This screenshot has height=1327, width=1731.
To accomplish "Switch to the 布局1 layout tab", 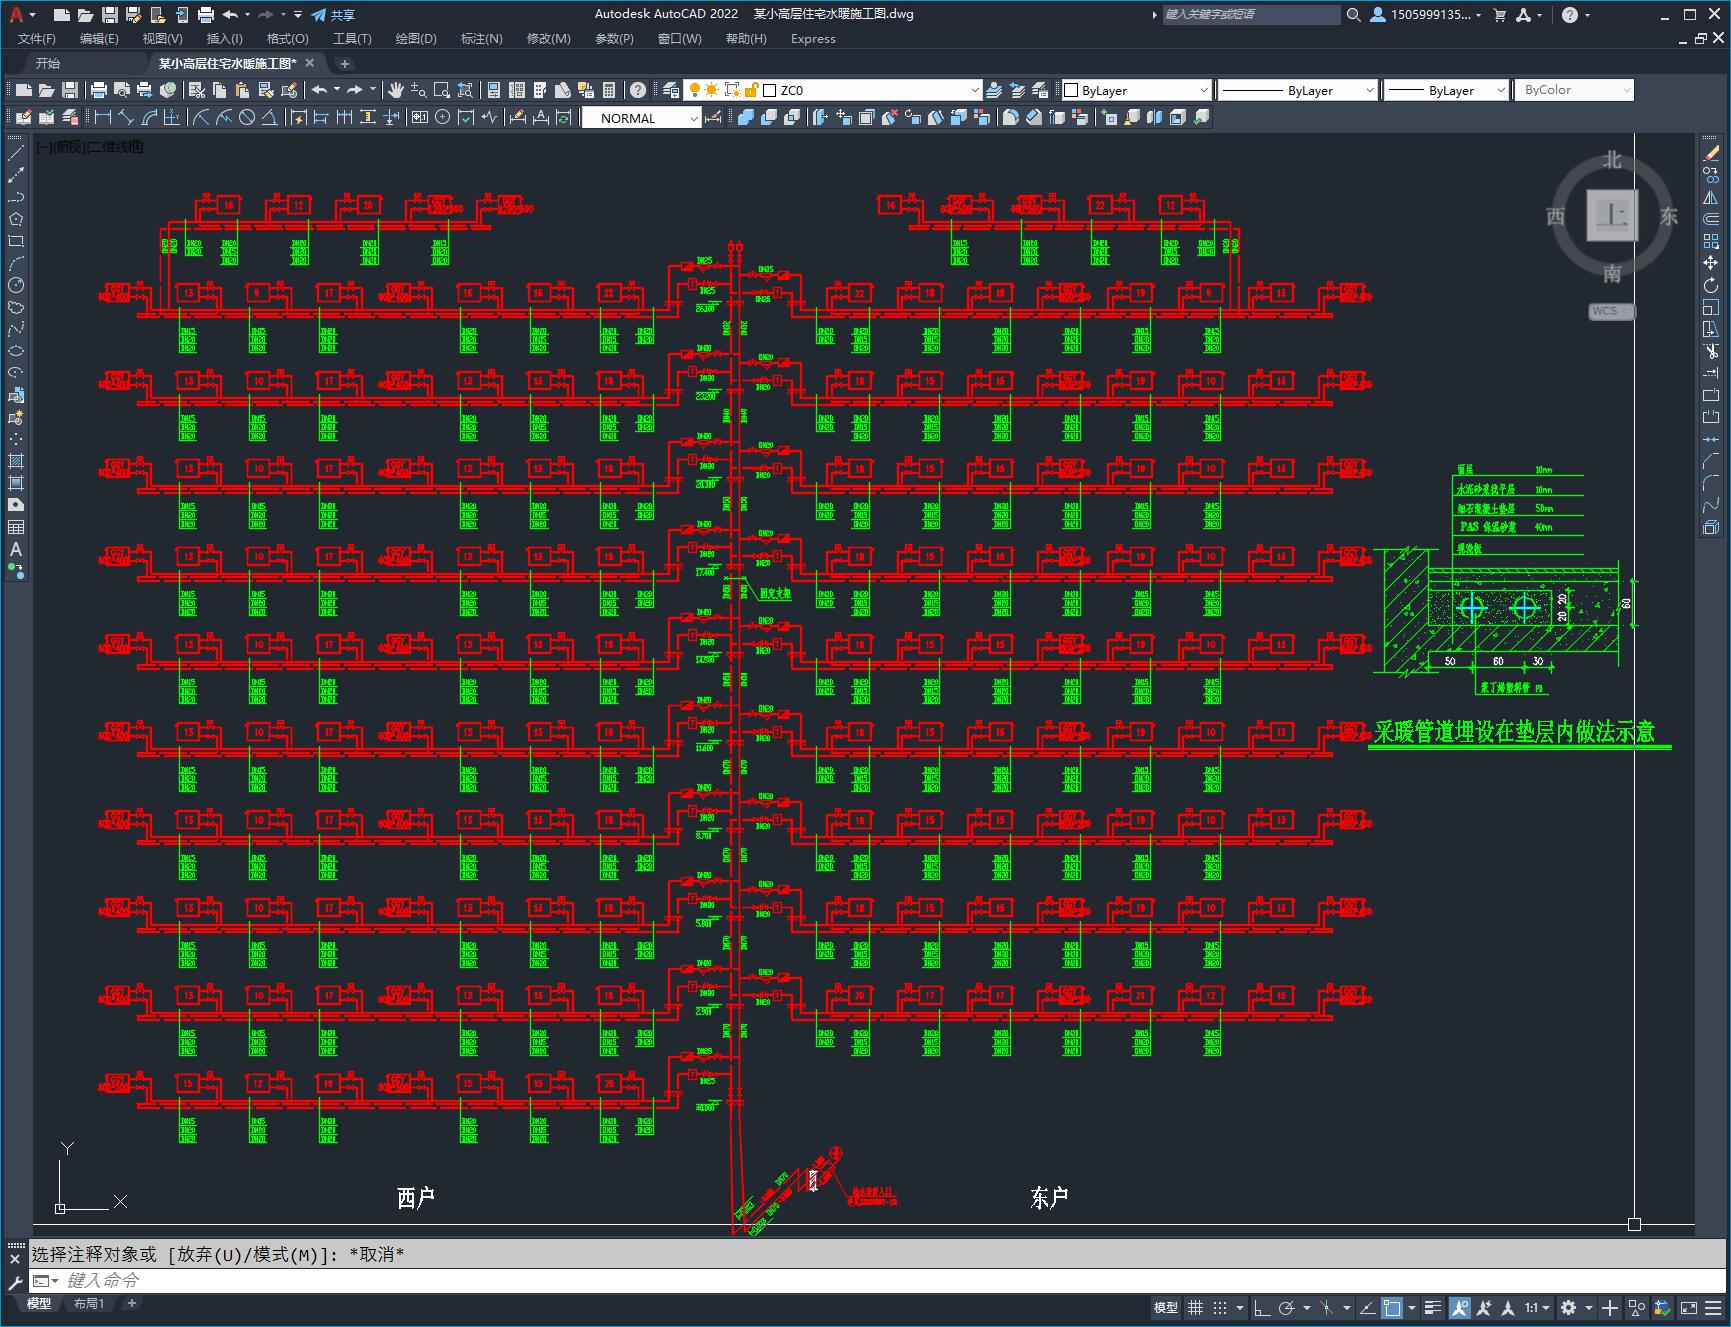I will [88, 1303].
